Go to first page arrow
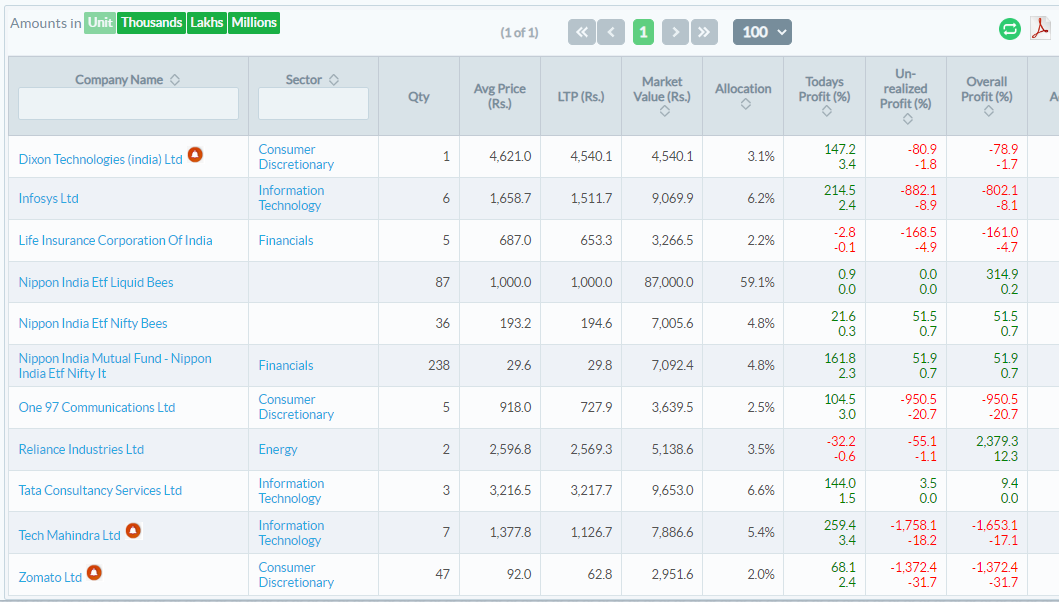This screenshot has height=602, width=1059. click(582, 32)
